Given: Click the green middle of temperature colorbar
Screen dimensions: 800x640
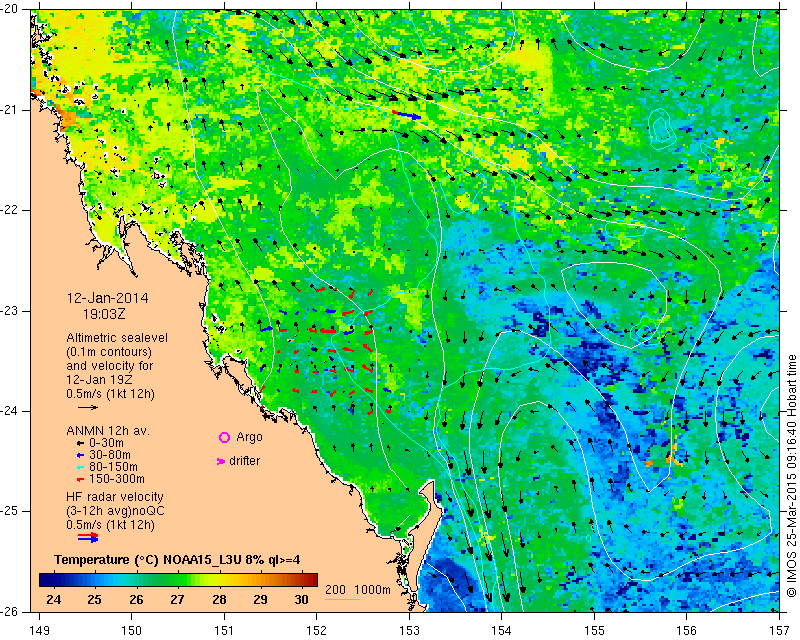Looking at the screenshot, I should (178, 580).
